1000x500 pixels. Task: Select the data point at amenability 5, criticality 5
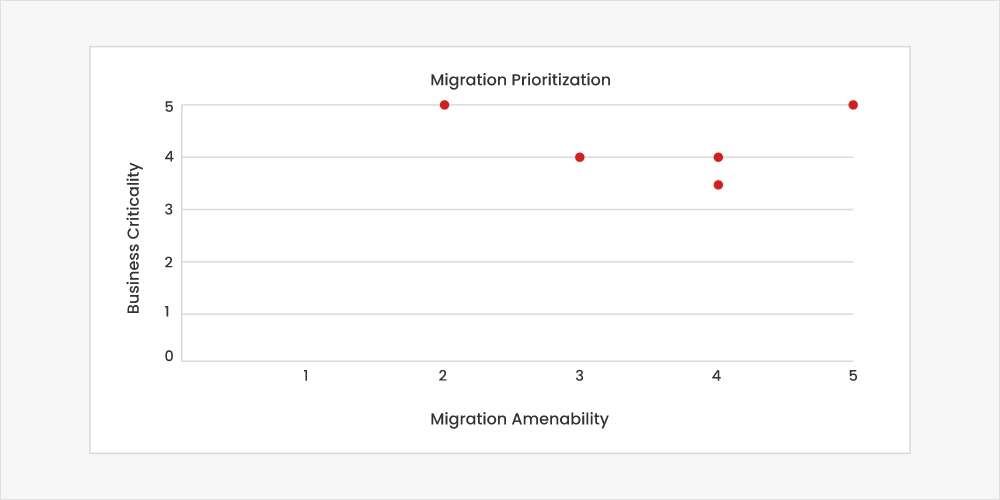[853, 105]
